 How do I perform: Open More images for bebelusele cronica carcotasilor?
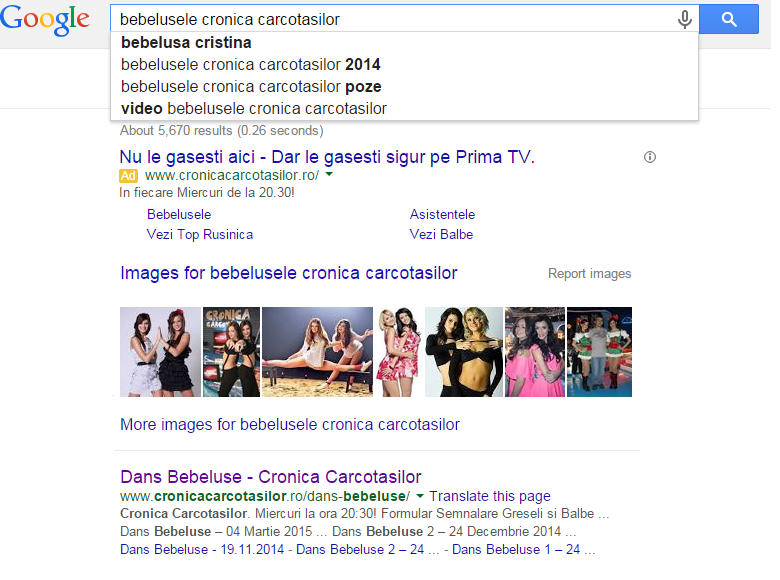pos(290,424)
